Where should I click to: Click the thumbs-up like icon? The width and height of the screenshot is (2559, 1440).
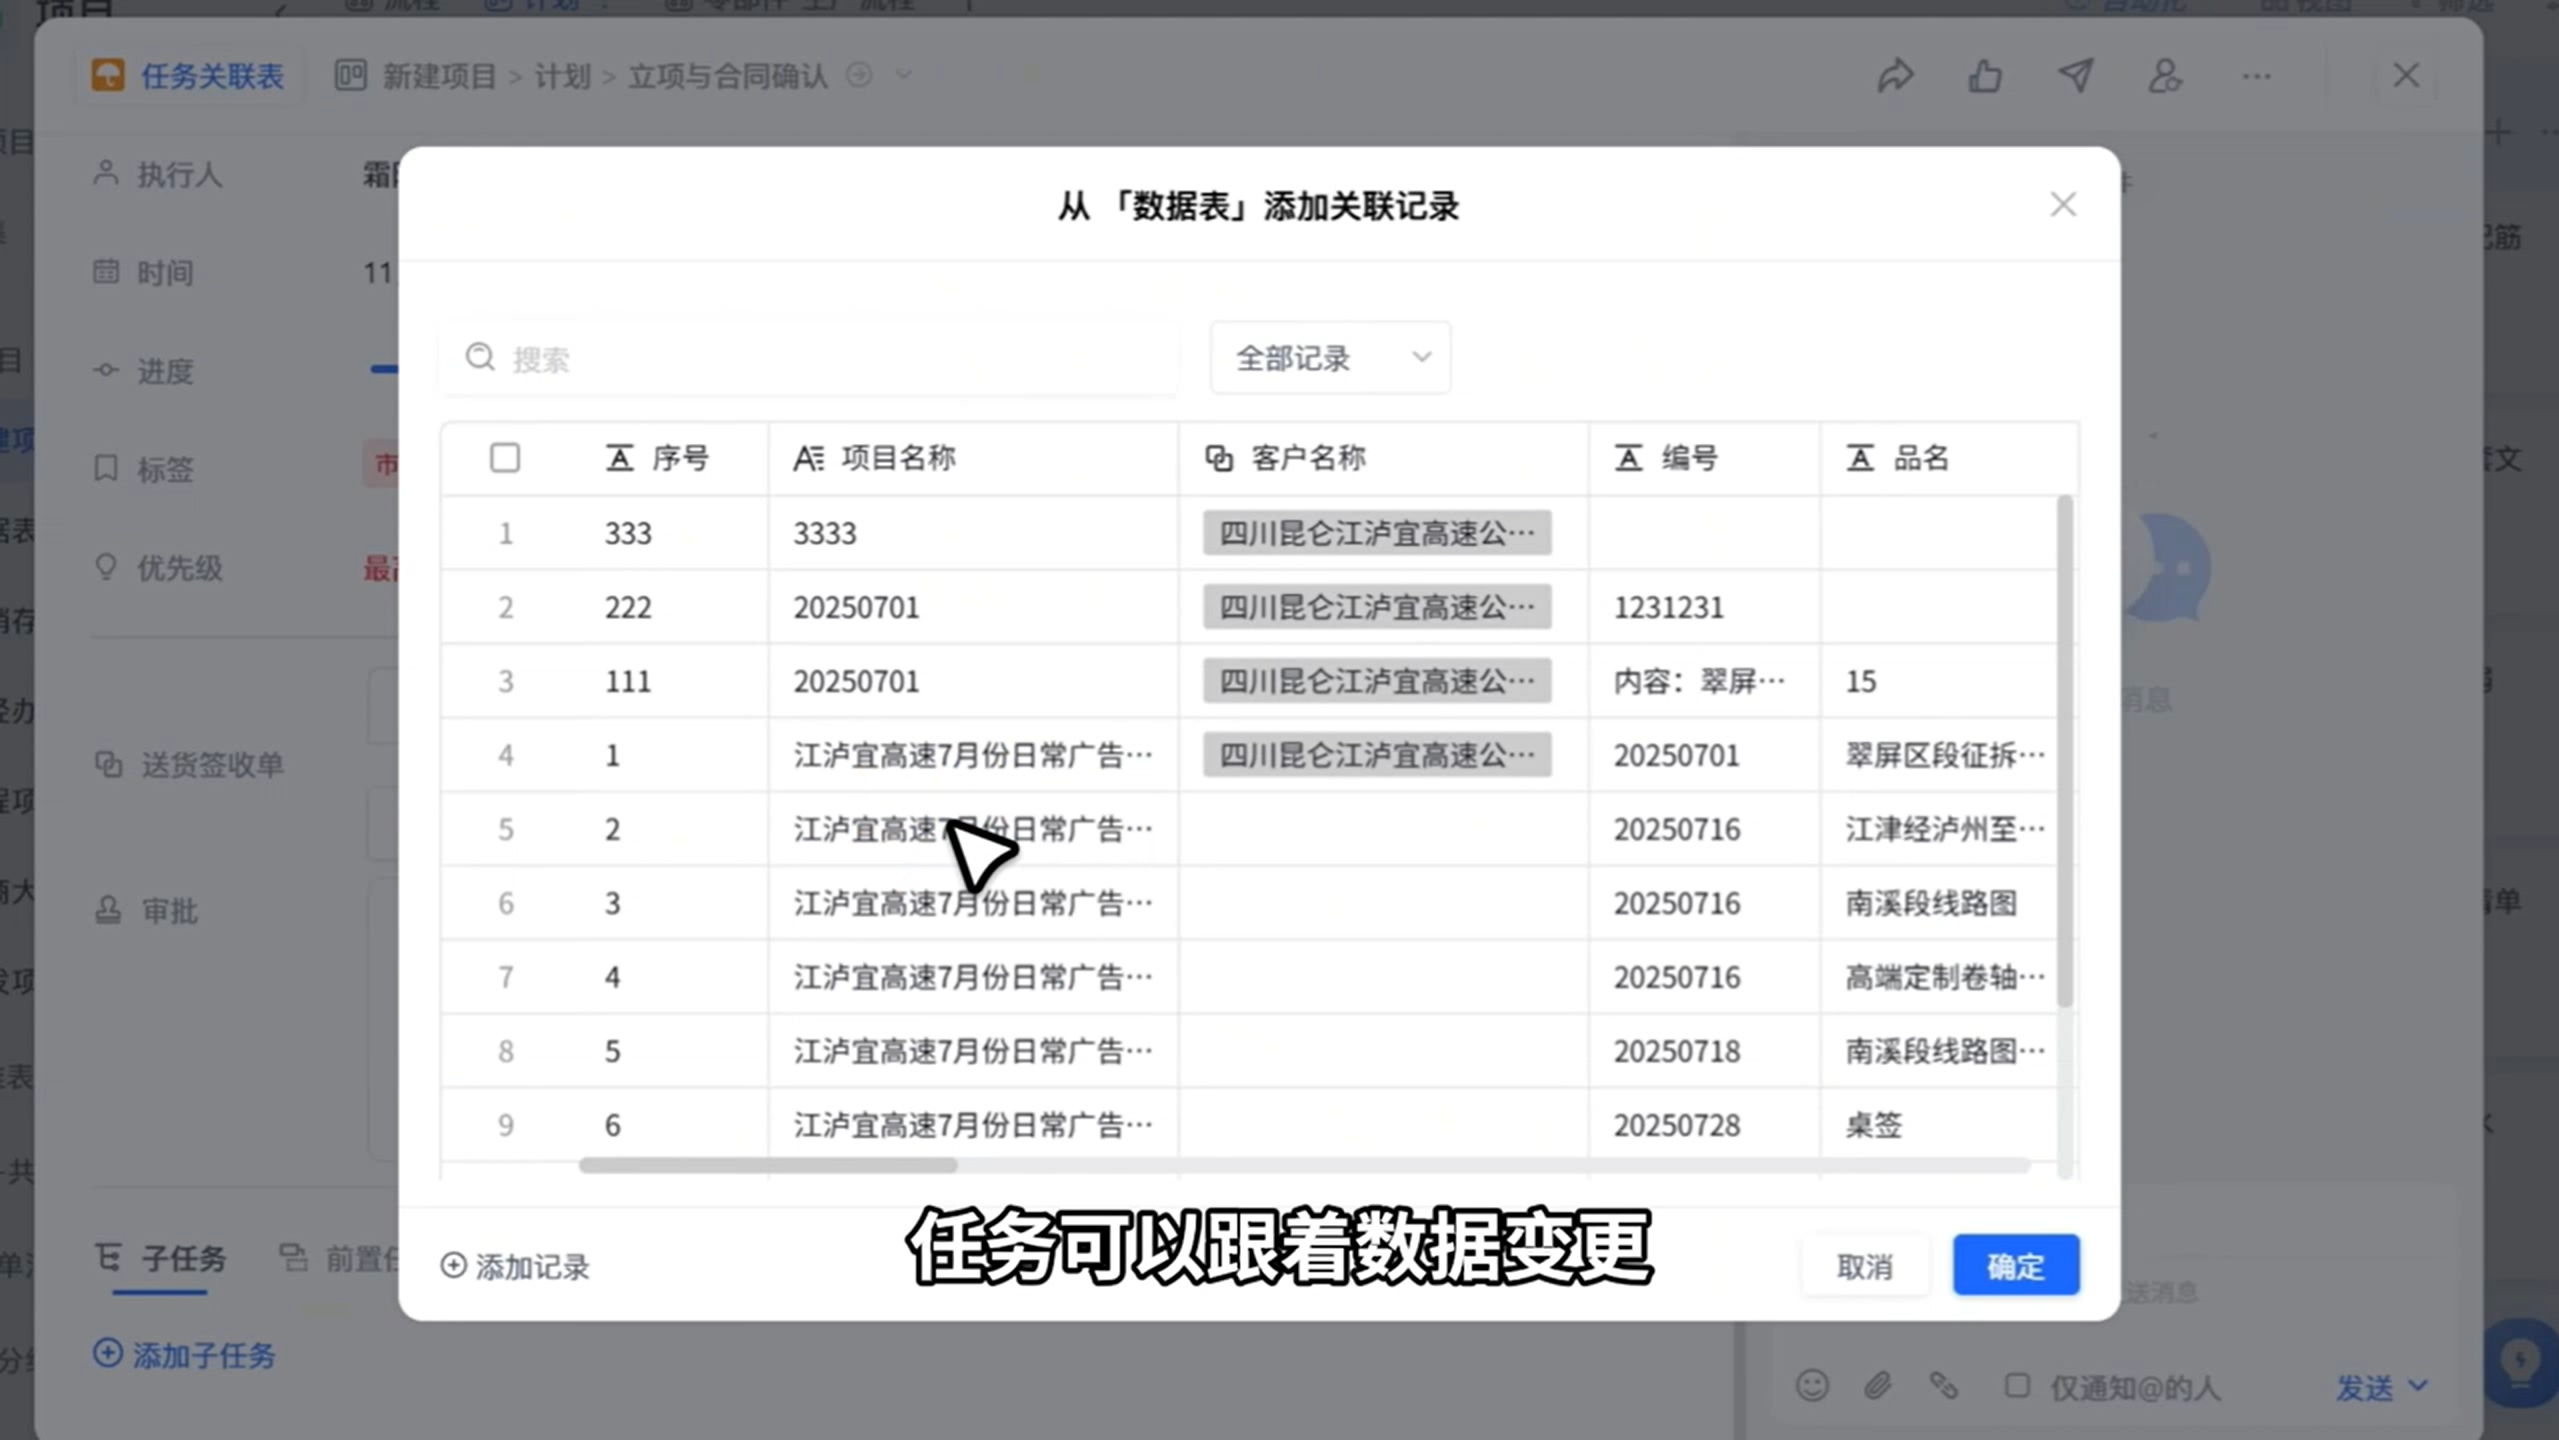click(1985, 76)
